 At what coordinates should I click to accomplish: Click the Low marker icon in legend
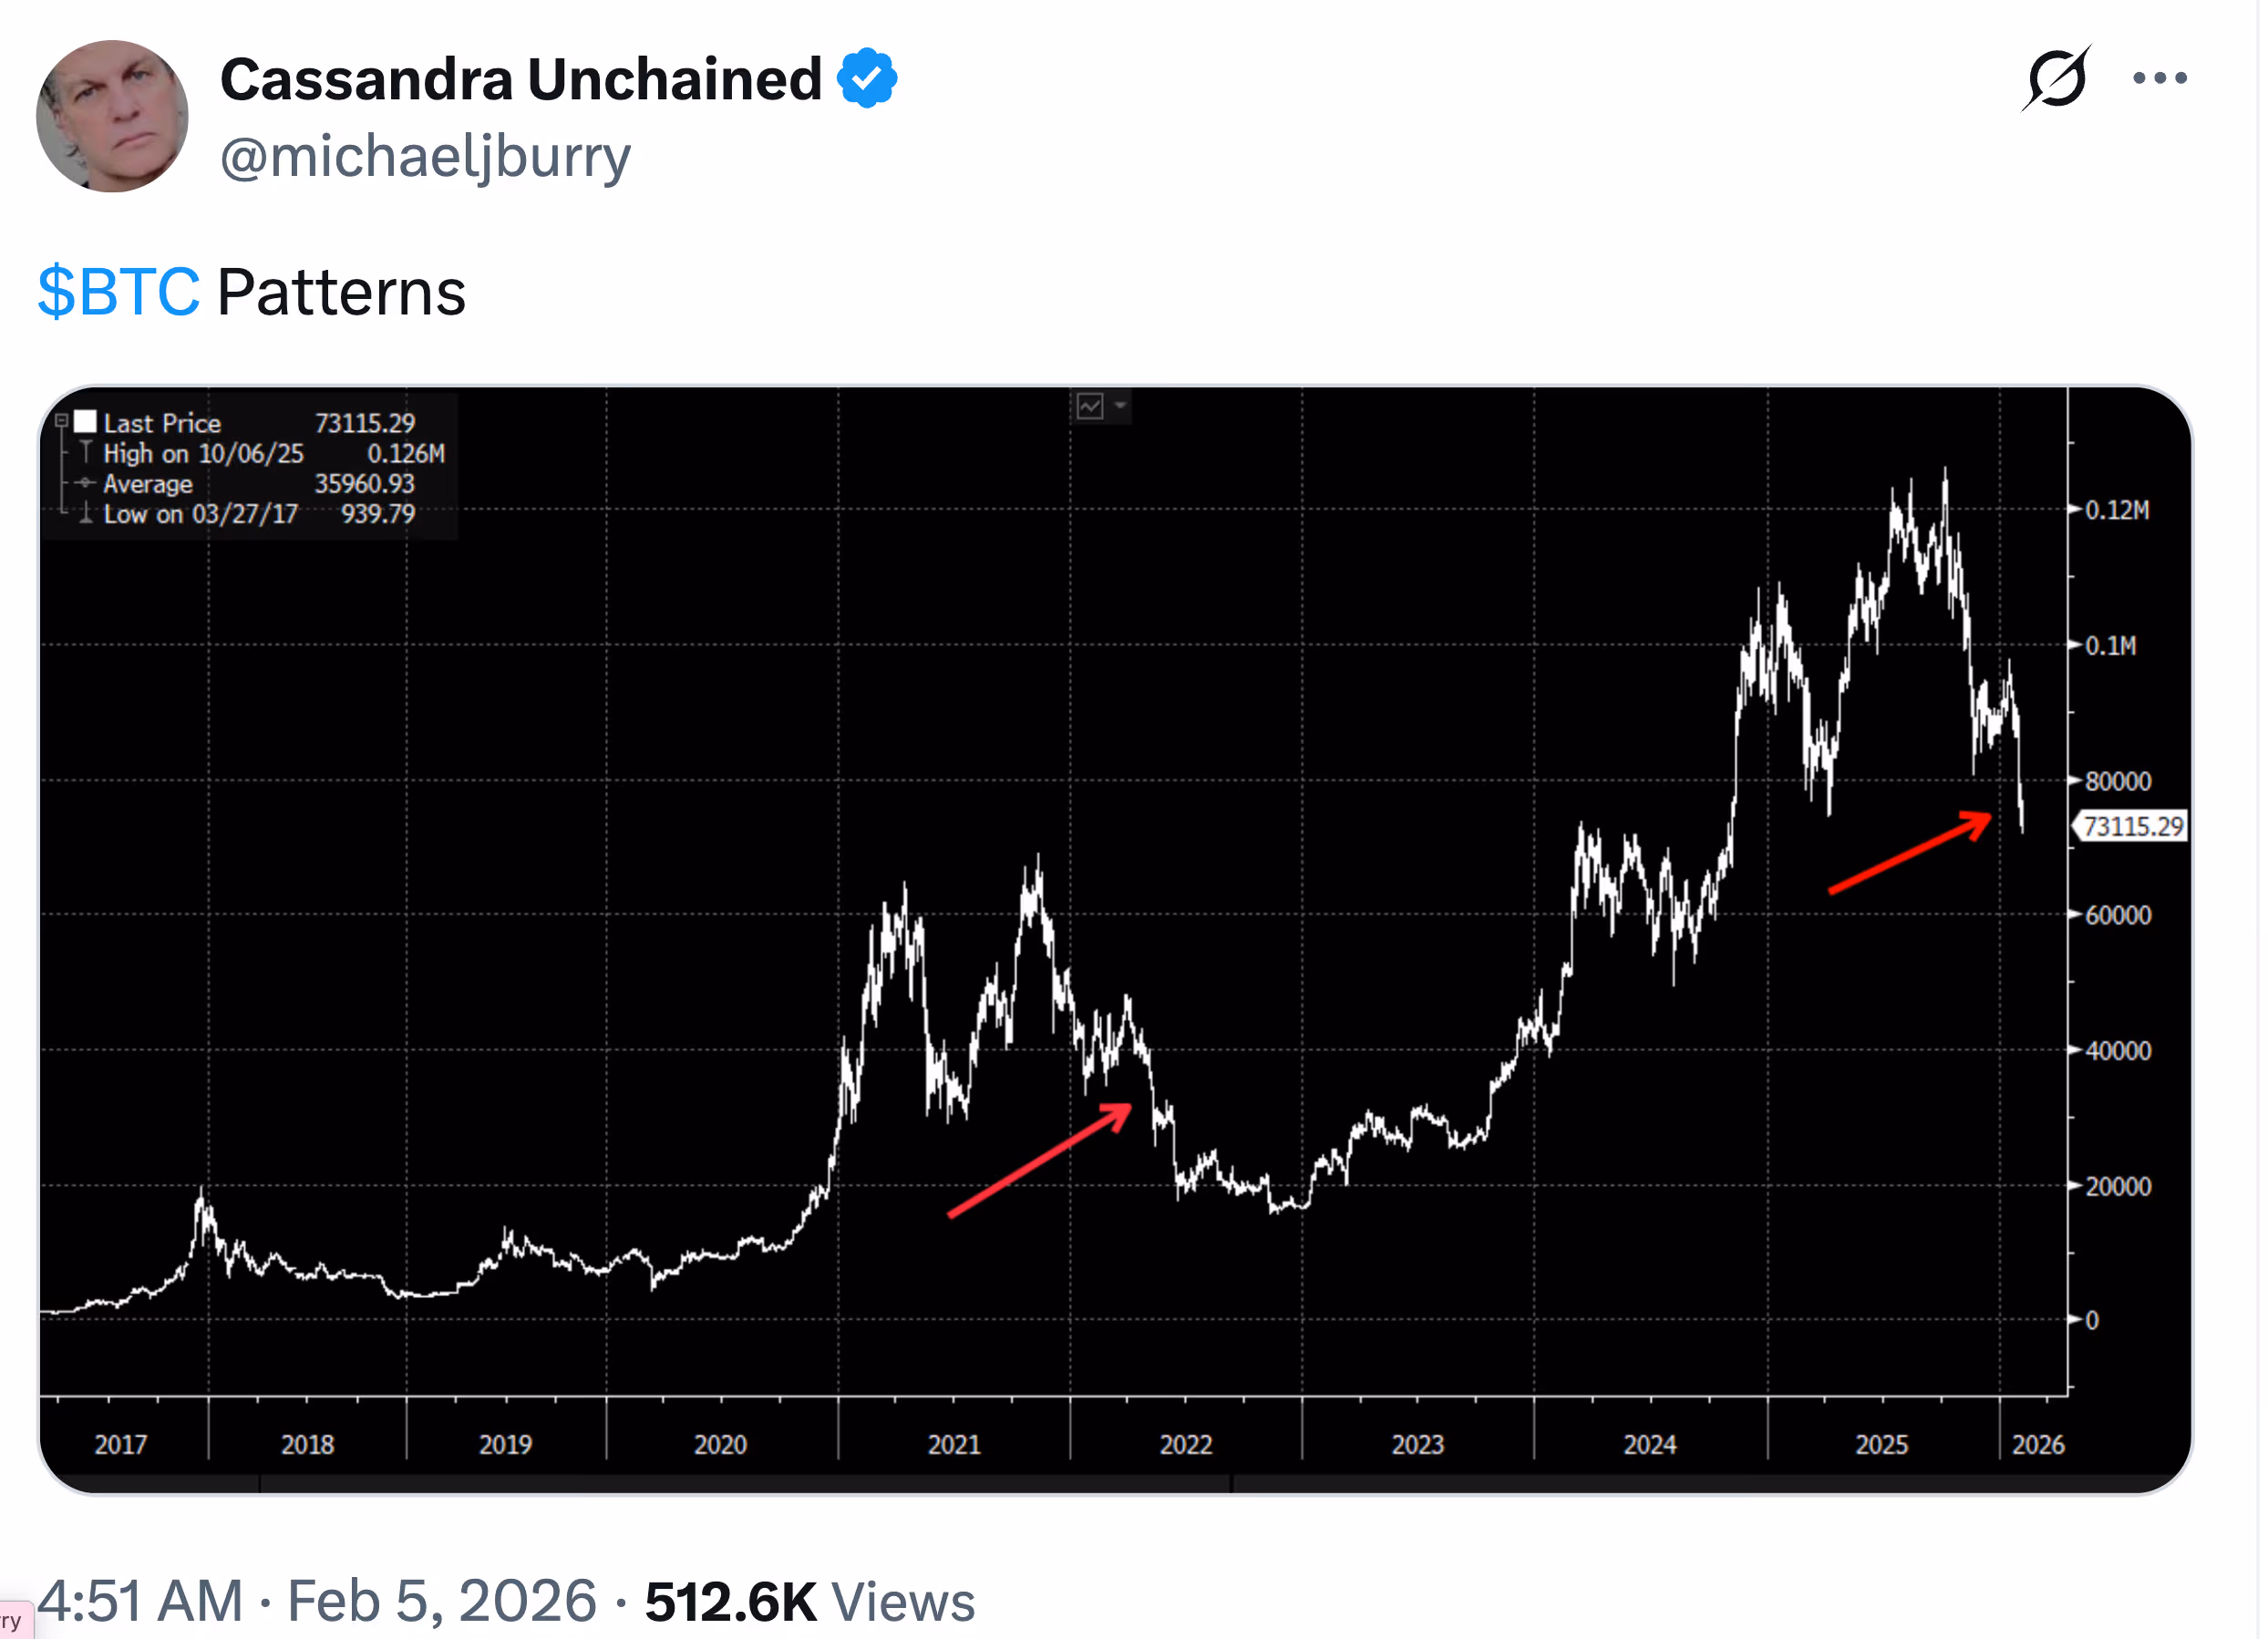click(x=87, y=514)
